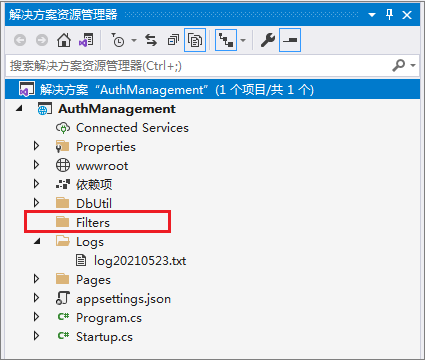Image resolution: width=425 pixels, height=360 pixels.
Task: Toggle the Preview Selected Items button
Action: pyautogui.click(x=290, y=40)
